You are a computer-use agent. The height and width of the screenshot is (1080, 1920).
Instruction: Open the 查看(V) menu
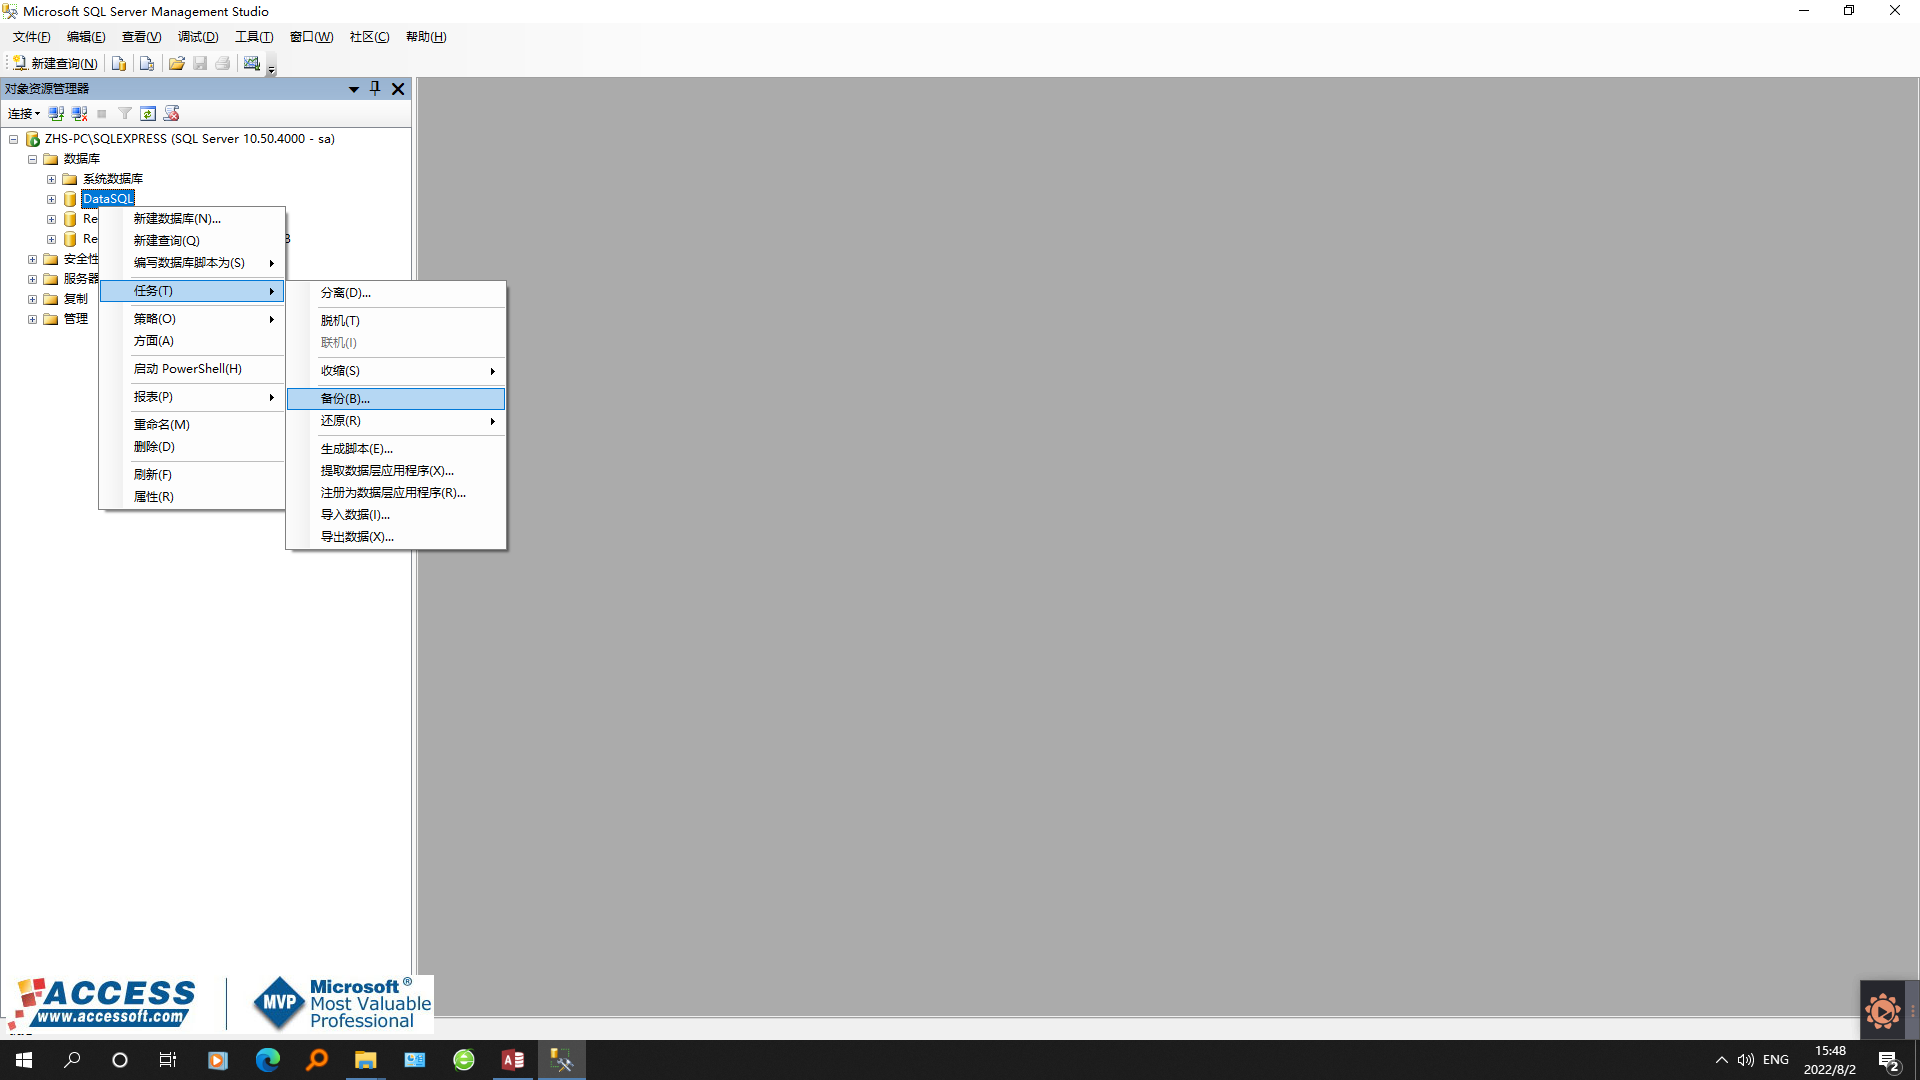click(141, 37)
